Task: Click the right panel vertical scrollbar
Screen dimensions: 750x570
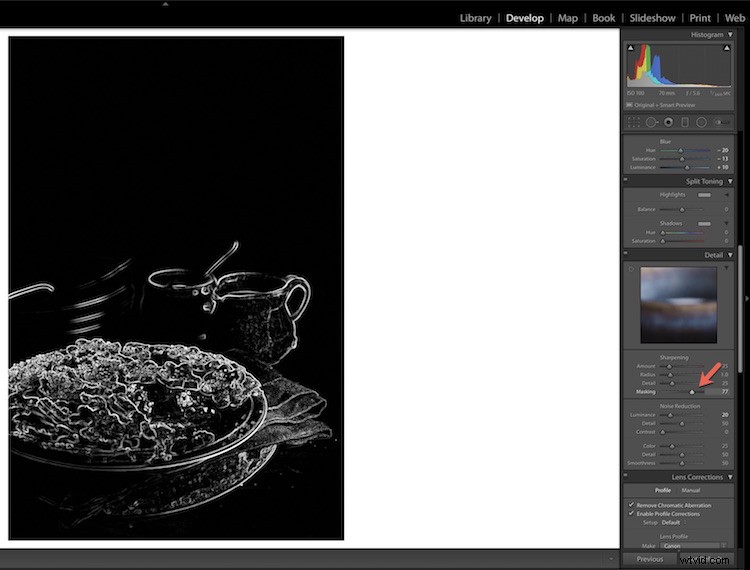Action: pyautogui.click(x=740, y=308)
